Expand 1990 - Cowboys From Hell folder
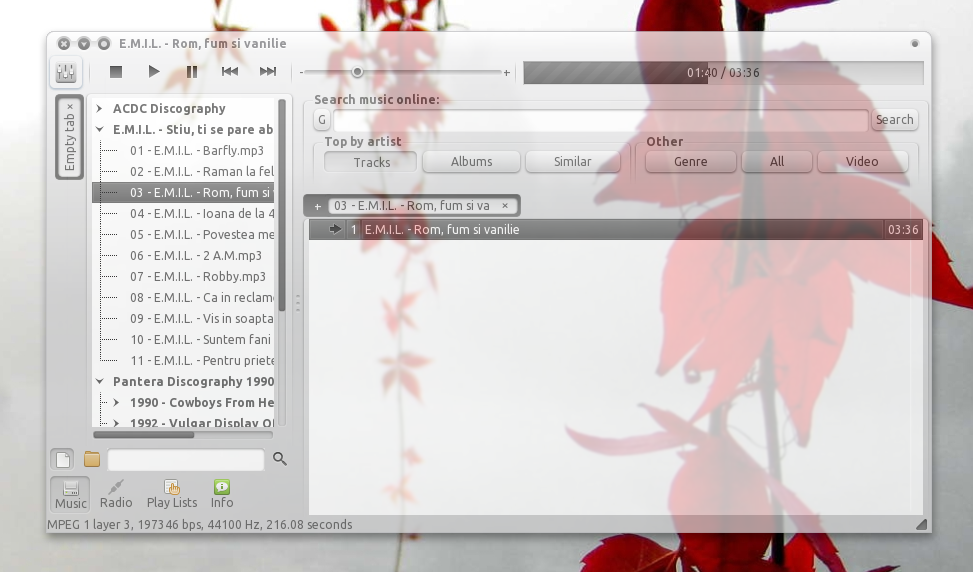The width and height of the screenshot is (973, 572). (x=116, y=403)
